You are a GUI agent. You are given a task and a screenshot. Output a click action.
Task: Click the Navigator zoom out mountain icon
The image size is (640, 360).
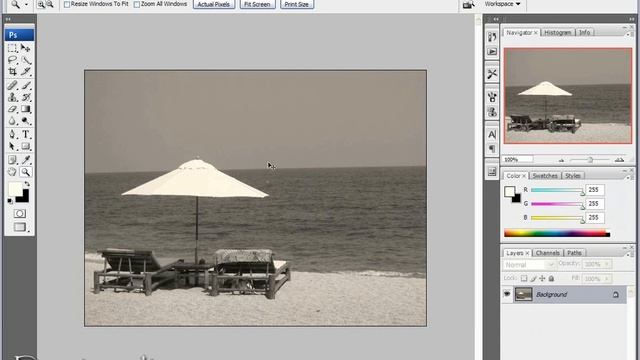point(562,160)
